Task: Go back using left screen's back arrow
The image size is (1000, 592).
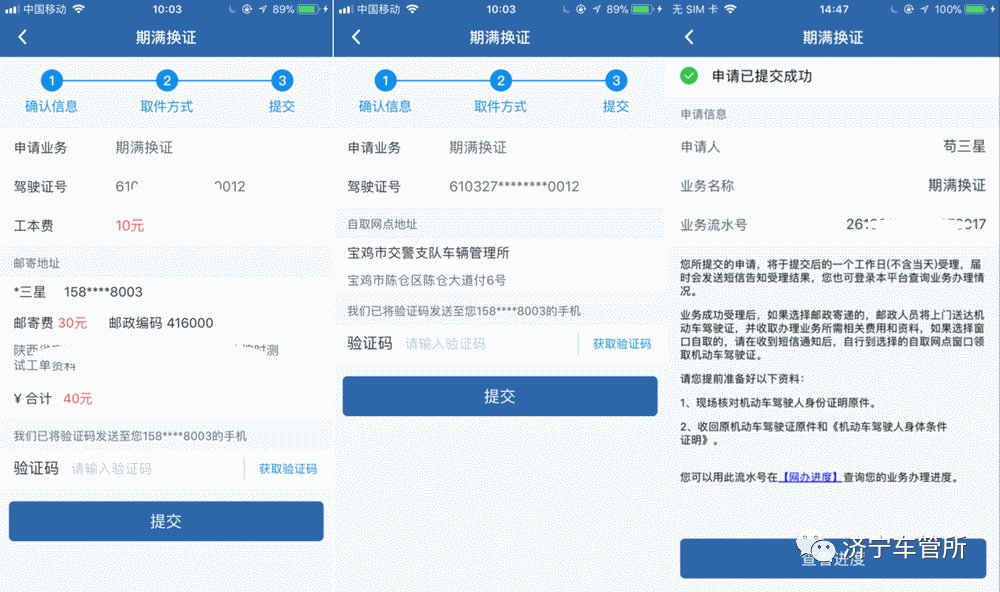Action: pos(23,37)
